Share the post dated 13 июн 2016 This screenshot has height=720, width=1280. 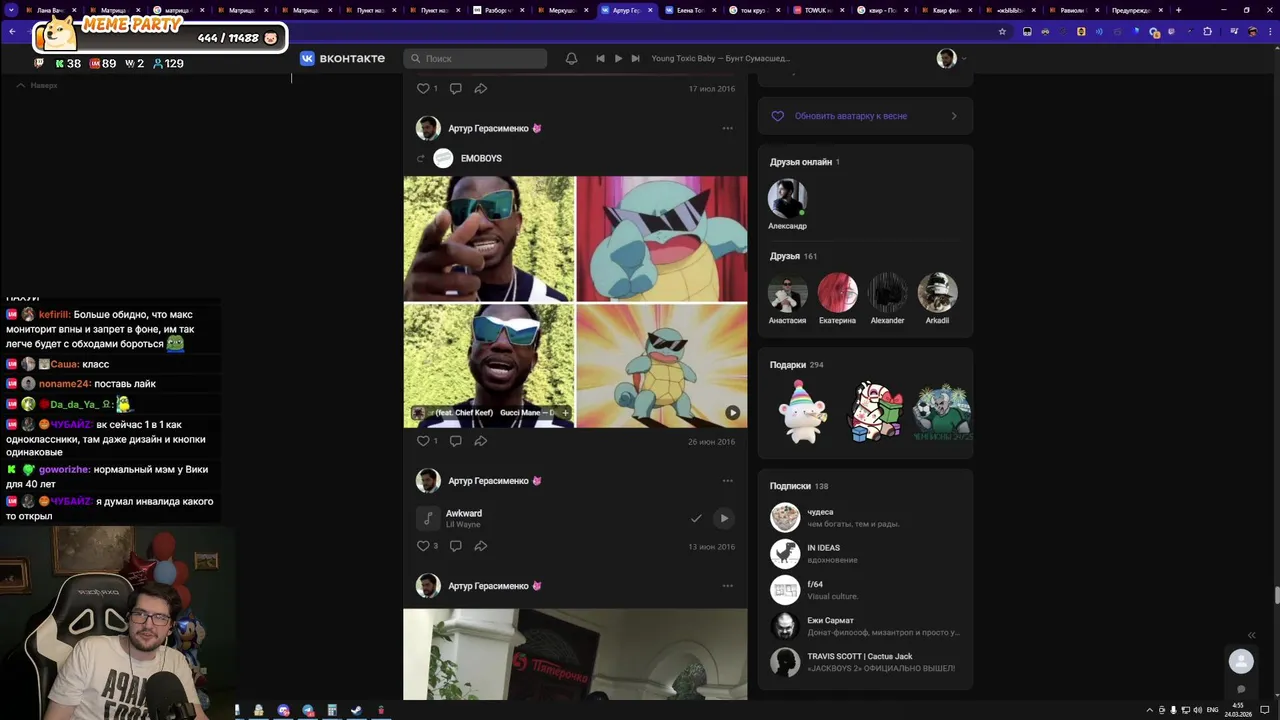point(481,546)
